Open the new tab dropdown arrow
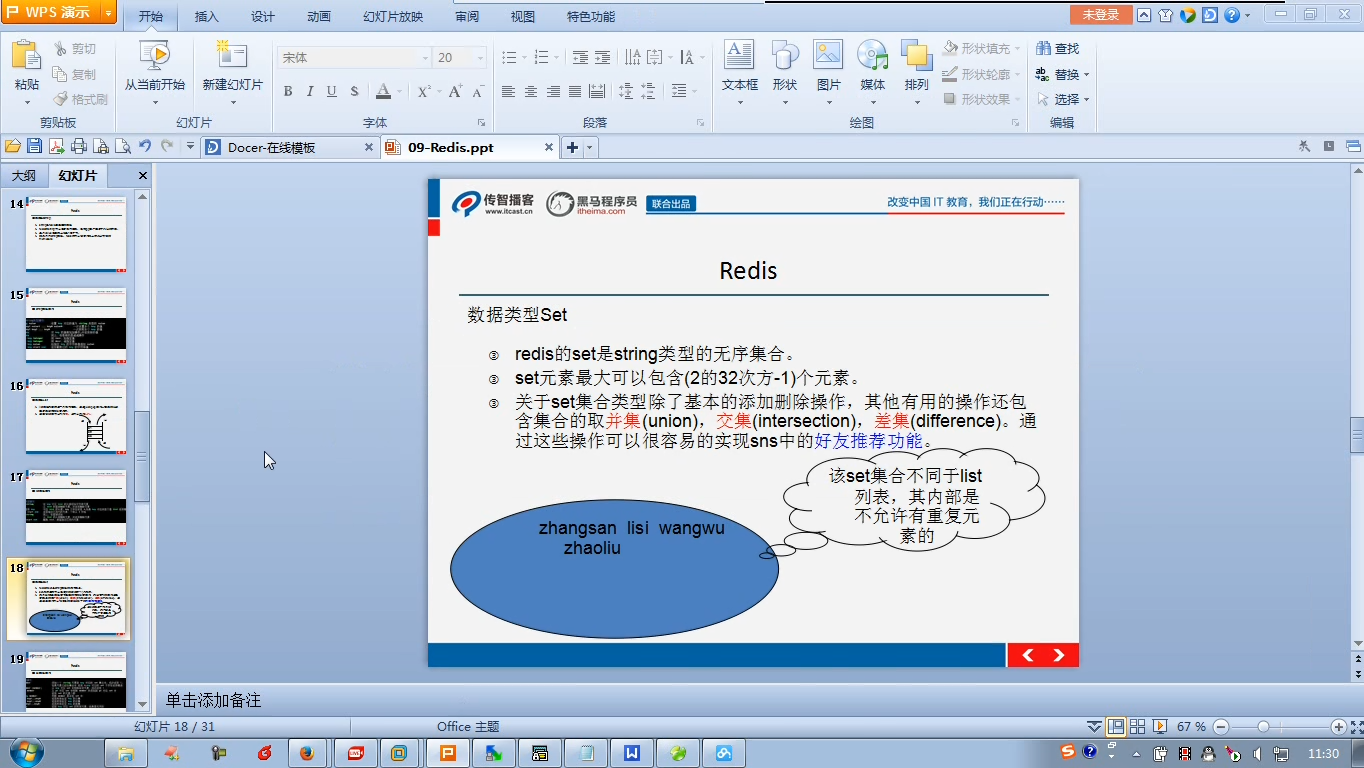Image resolution: width=1364 pixels, height=768 pixels. pos(590,147)
